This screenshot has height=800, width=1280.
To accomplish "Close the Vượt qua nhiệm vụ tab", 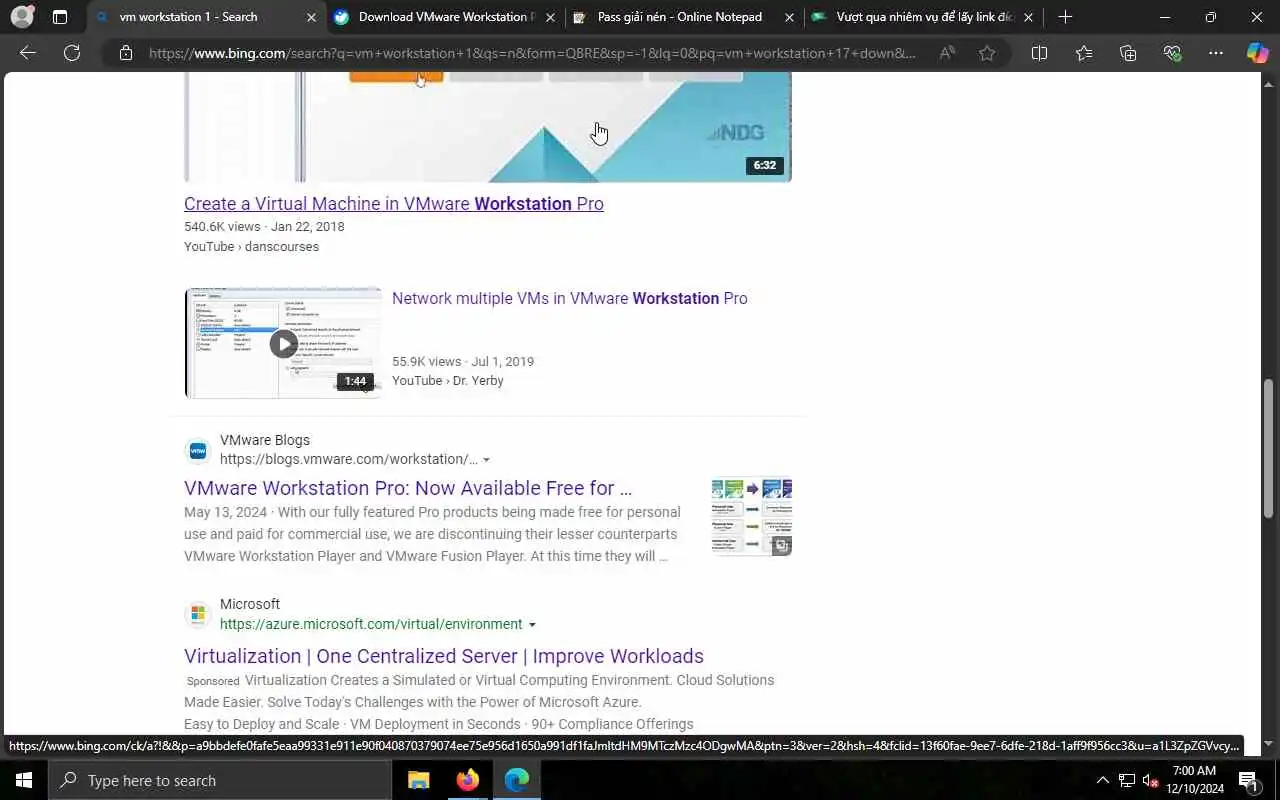I will 1028,17.
